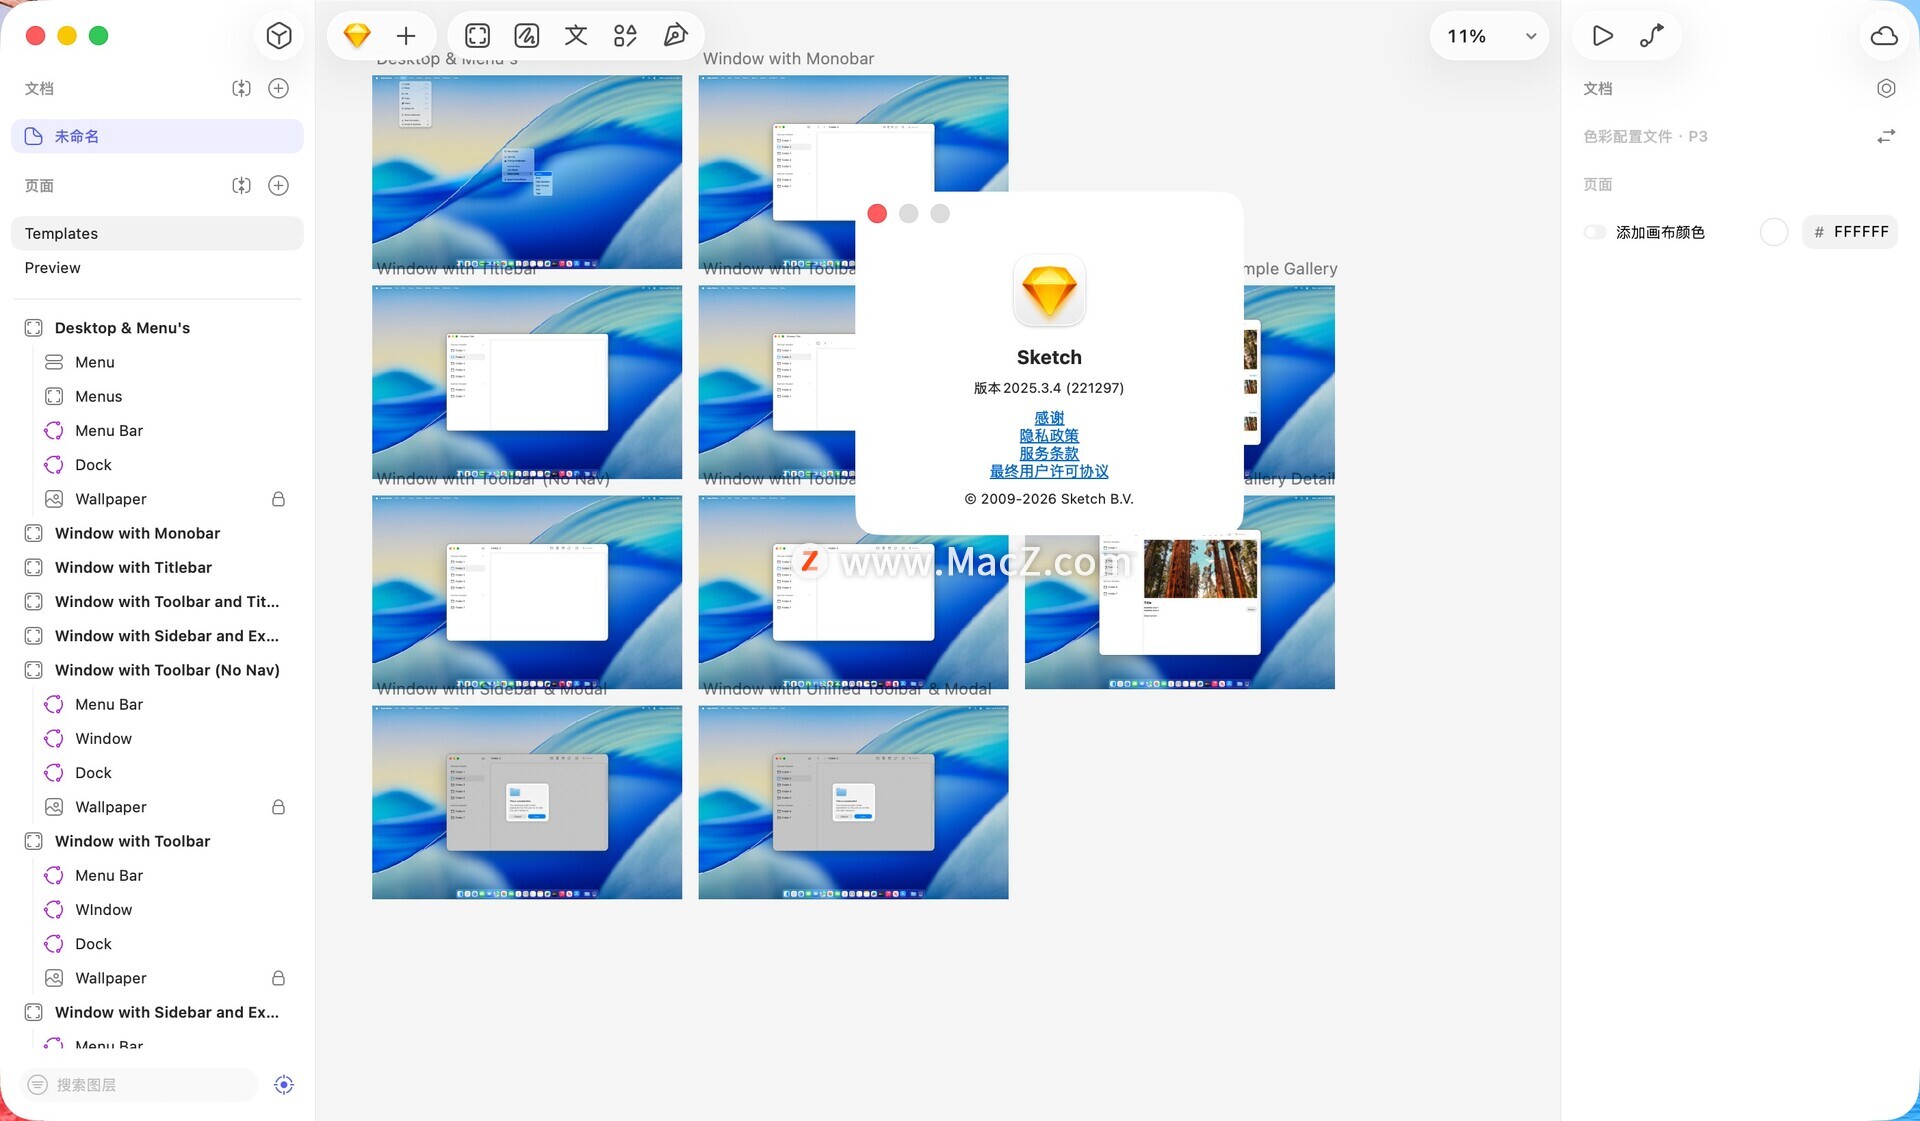
Task: Select the Pen vector tool
Action: click(676, 36)
